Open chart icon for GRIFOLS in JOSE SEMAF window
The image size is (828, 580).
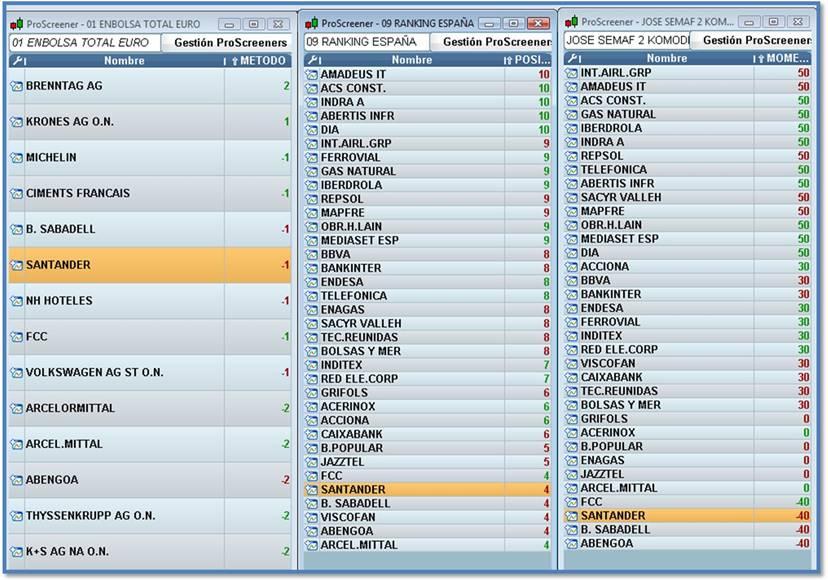571,419
